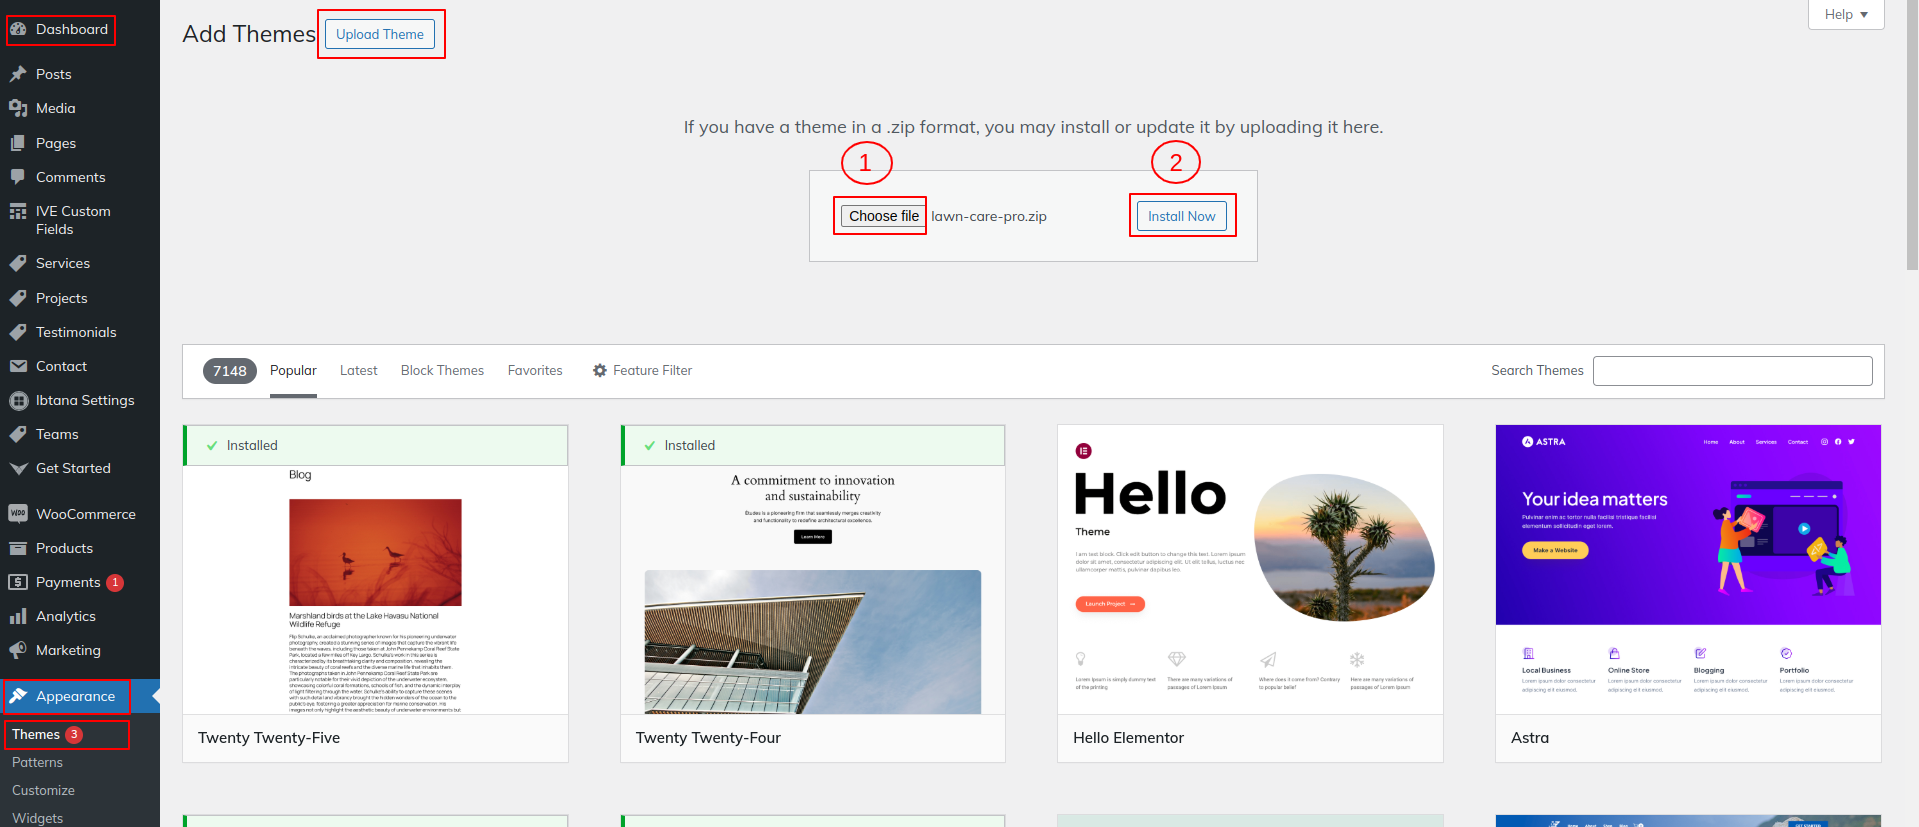Click the Analytics bar chart icon
This screenshot has width=1919, height=827.
pos(18,616)
